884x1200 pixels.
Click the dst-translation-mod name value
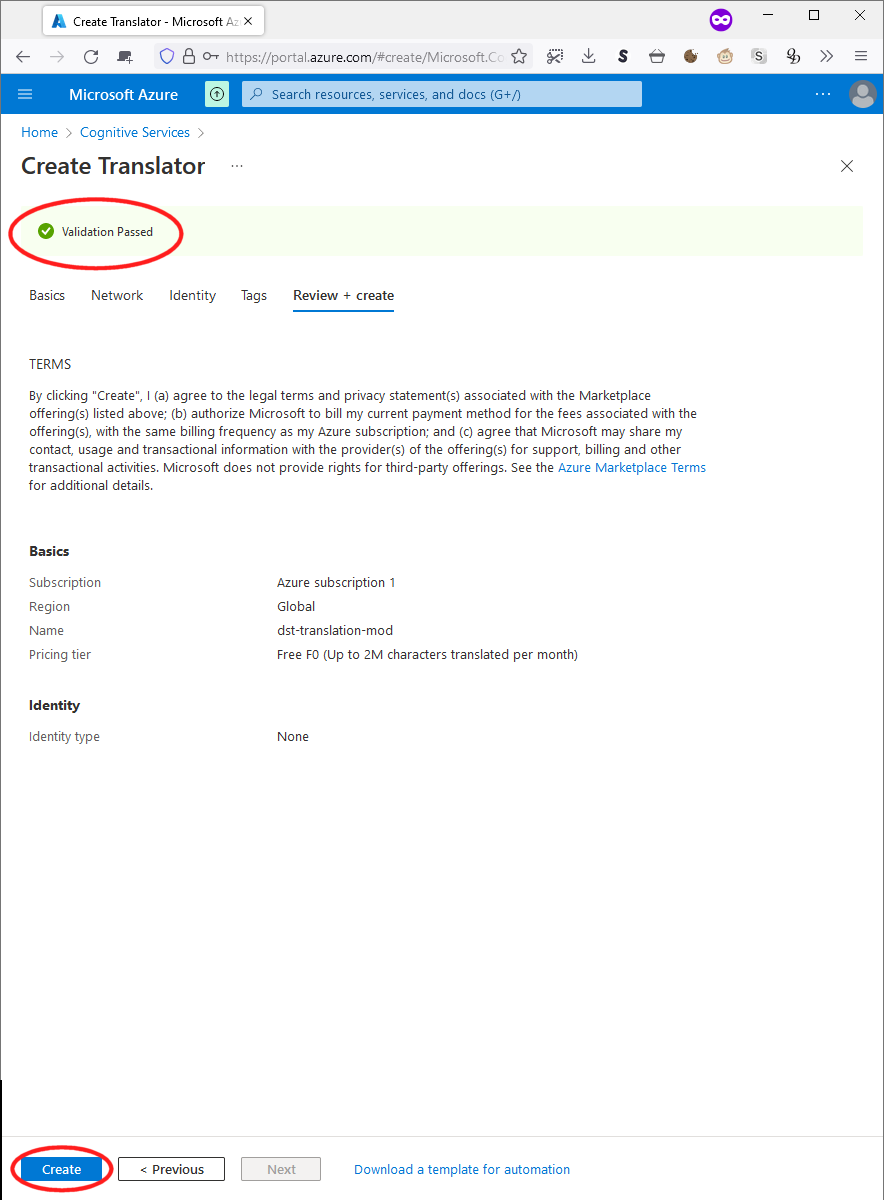point(335,630)
